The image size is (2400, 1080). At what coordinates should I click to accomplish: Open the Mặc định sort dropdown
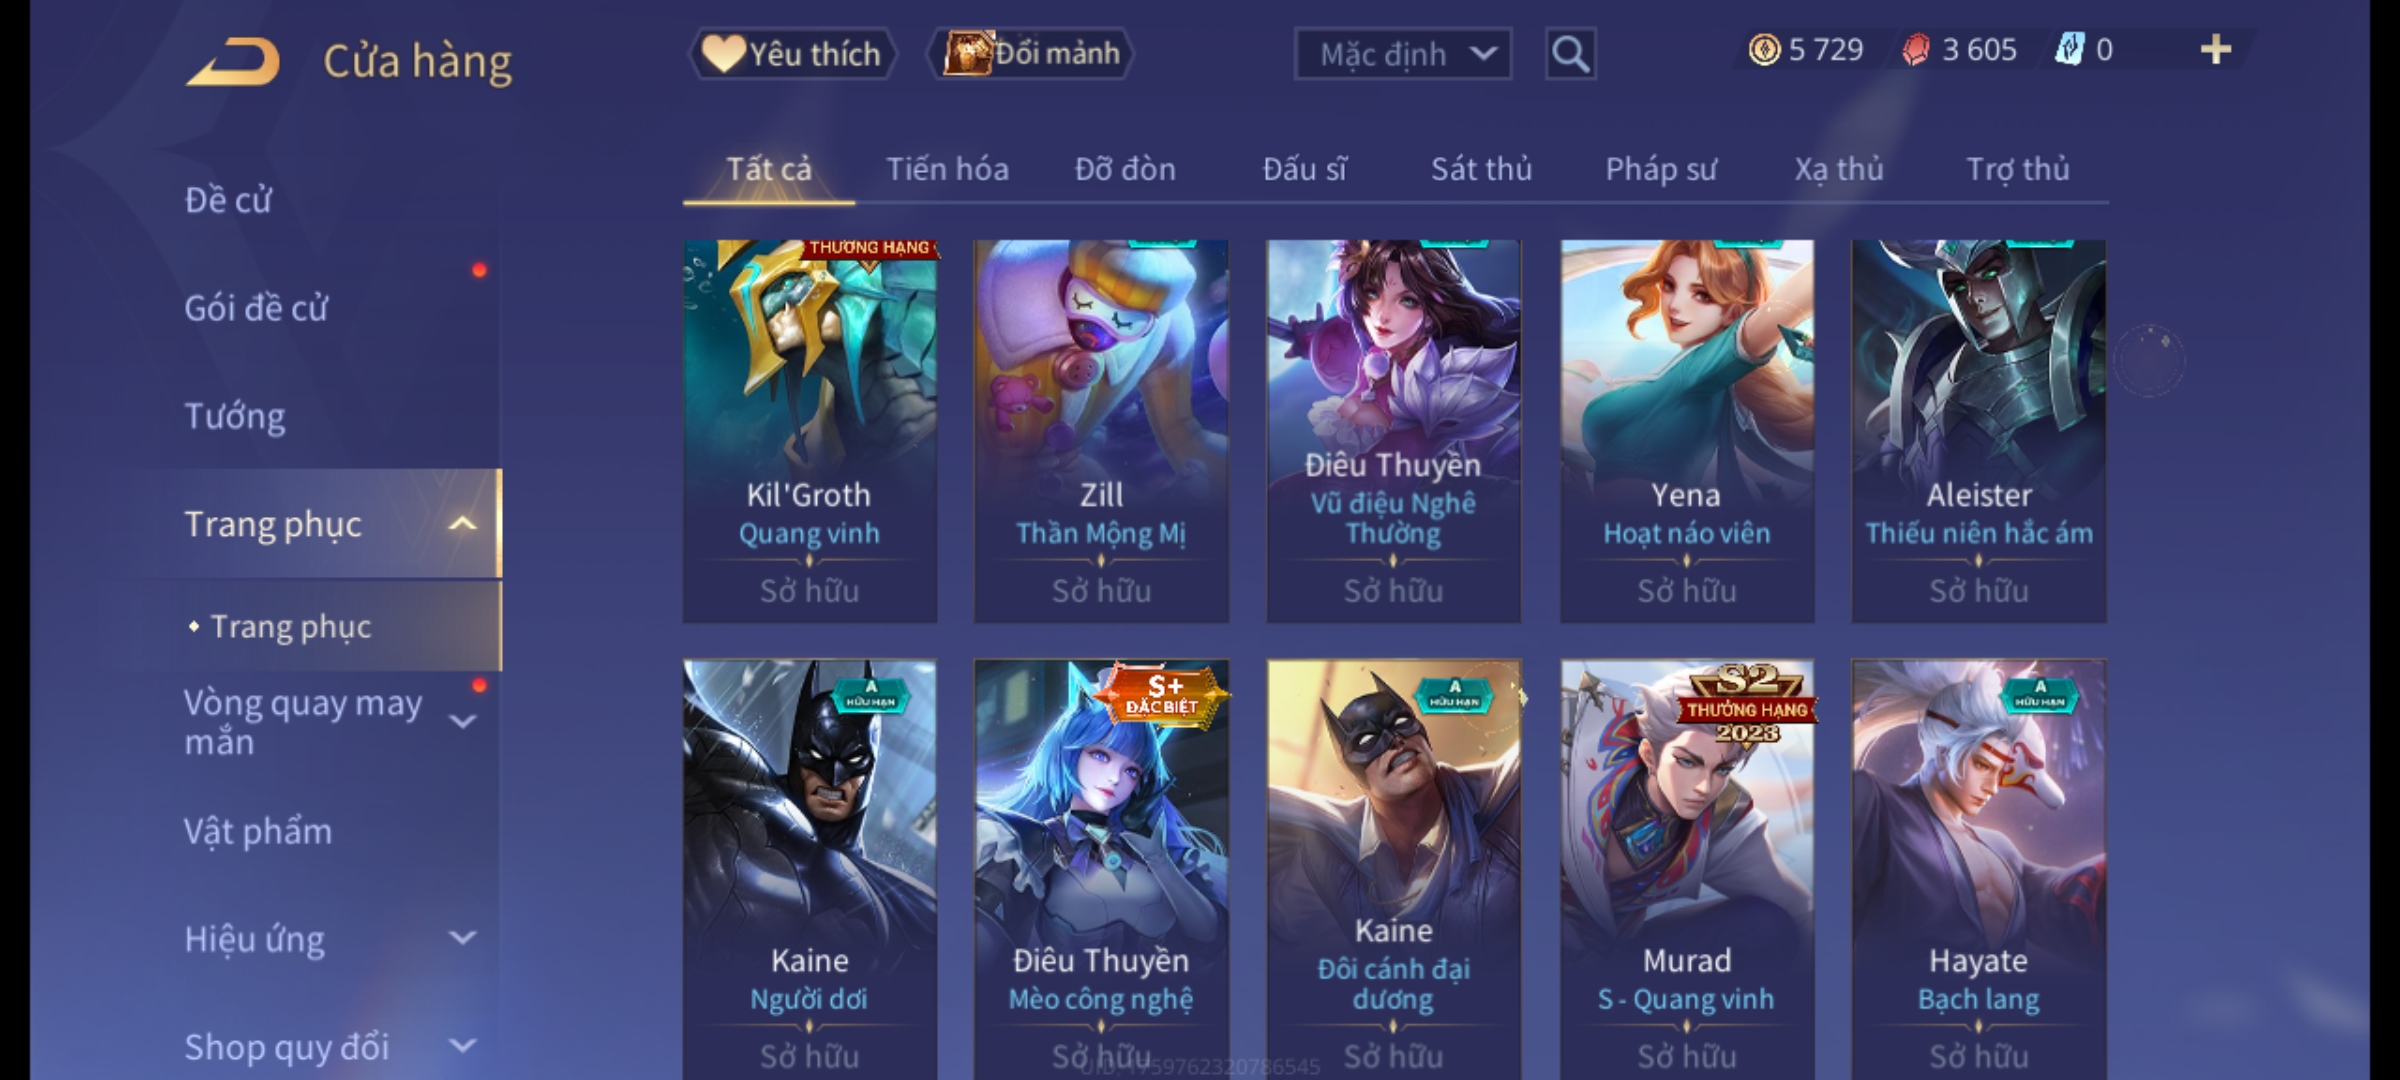click(1402, 54)
